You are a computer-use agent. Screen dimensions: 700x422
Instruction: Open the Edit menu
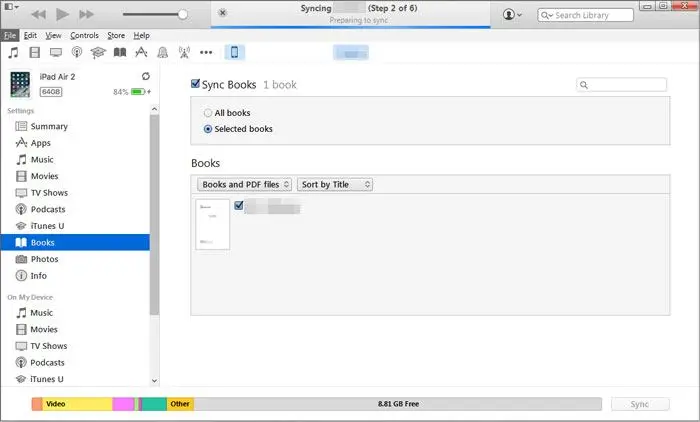(30, 35)
